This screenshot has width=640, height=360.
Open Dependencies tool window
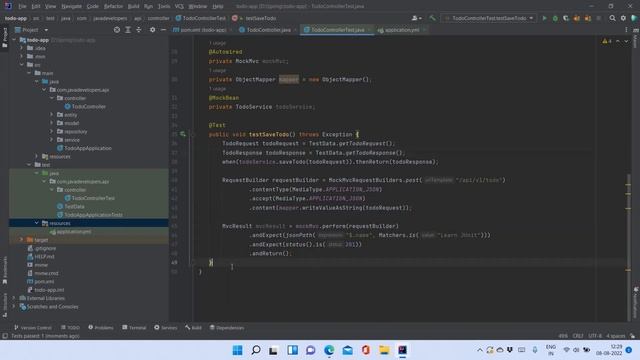(x=227, y=327)
